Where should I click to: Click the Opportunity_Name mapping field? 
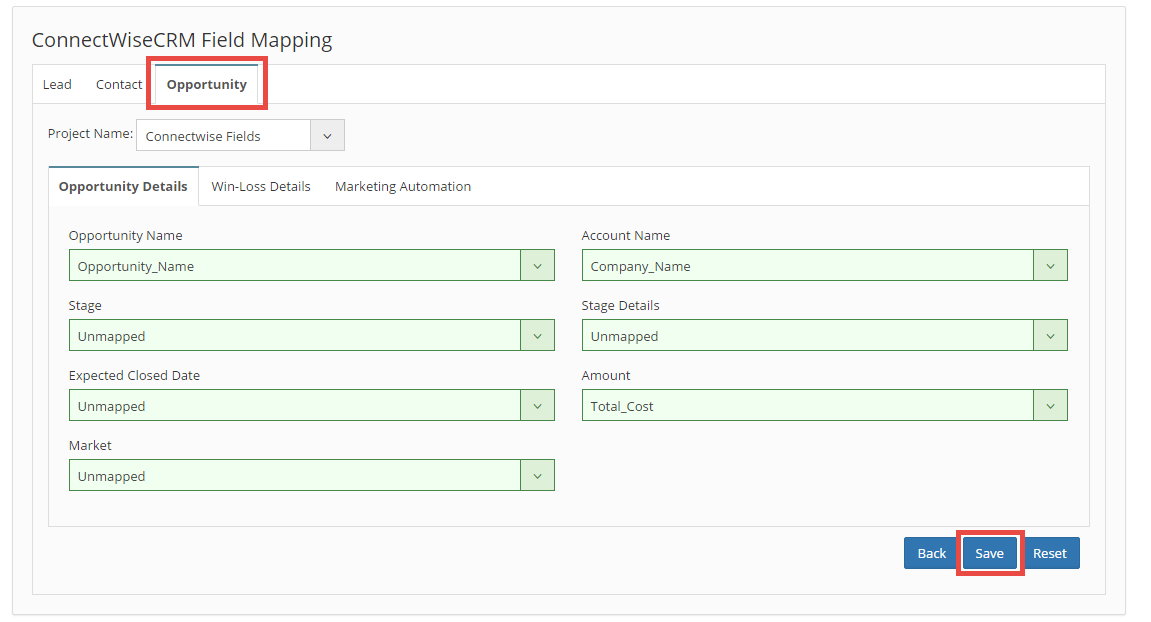coord(295,266)
